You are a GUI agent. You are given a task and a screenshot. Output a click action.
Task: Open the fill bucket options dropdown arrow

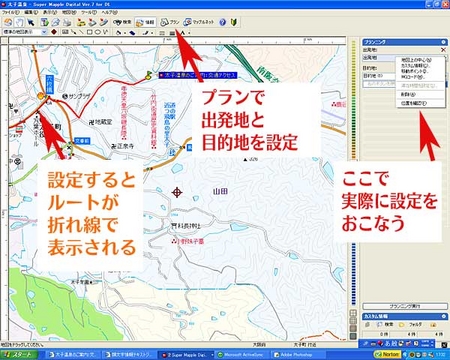click(125, 33)
